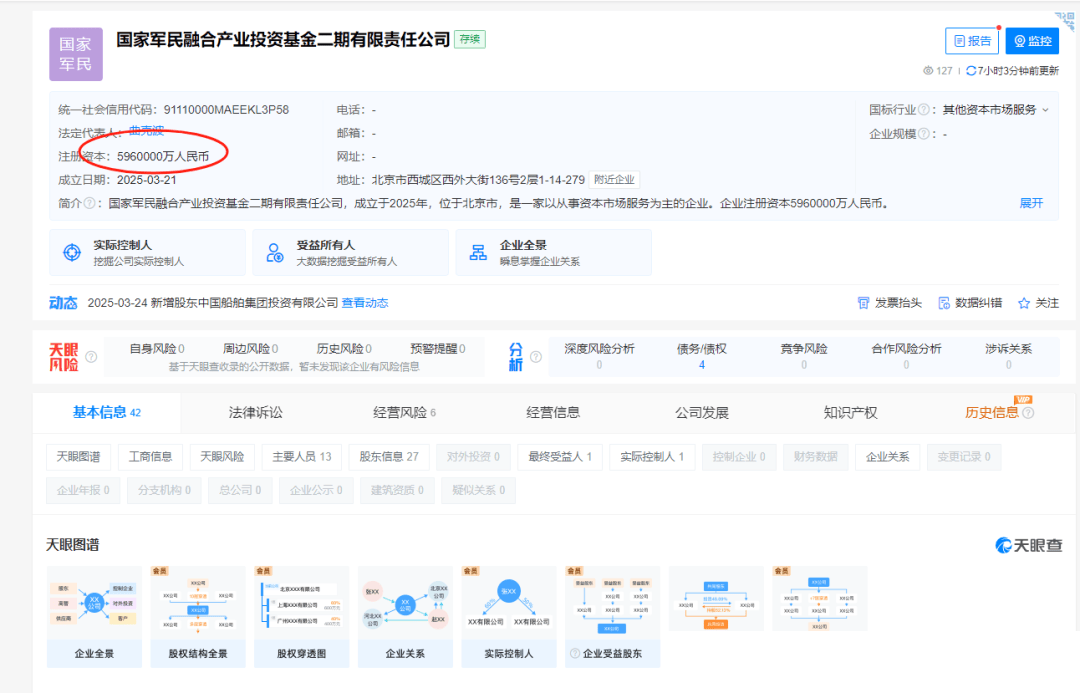Open 涉诉关系 analysis
Viewport: 1080px width, 693px height.
click(x=1008, y=356)
